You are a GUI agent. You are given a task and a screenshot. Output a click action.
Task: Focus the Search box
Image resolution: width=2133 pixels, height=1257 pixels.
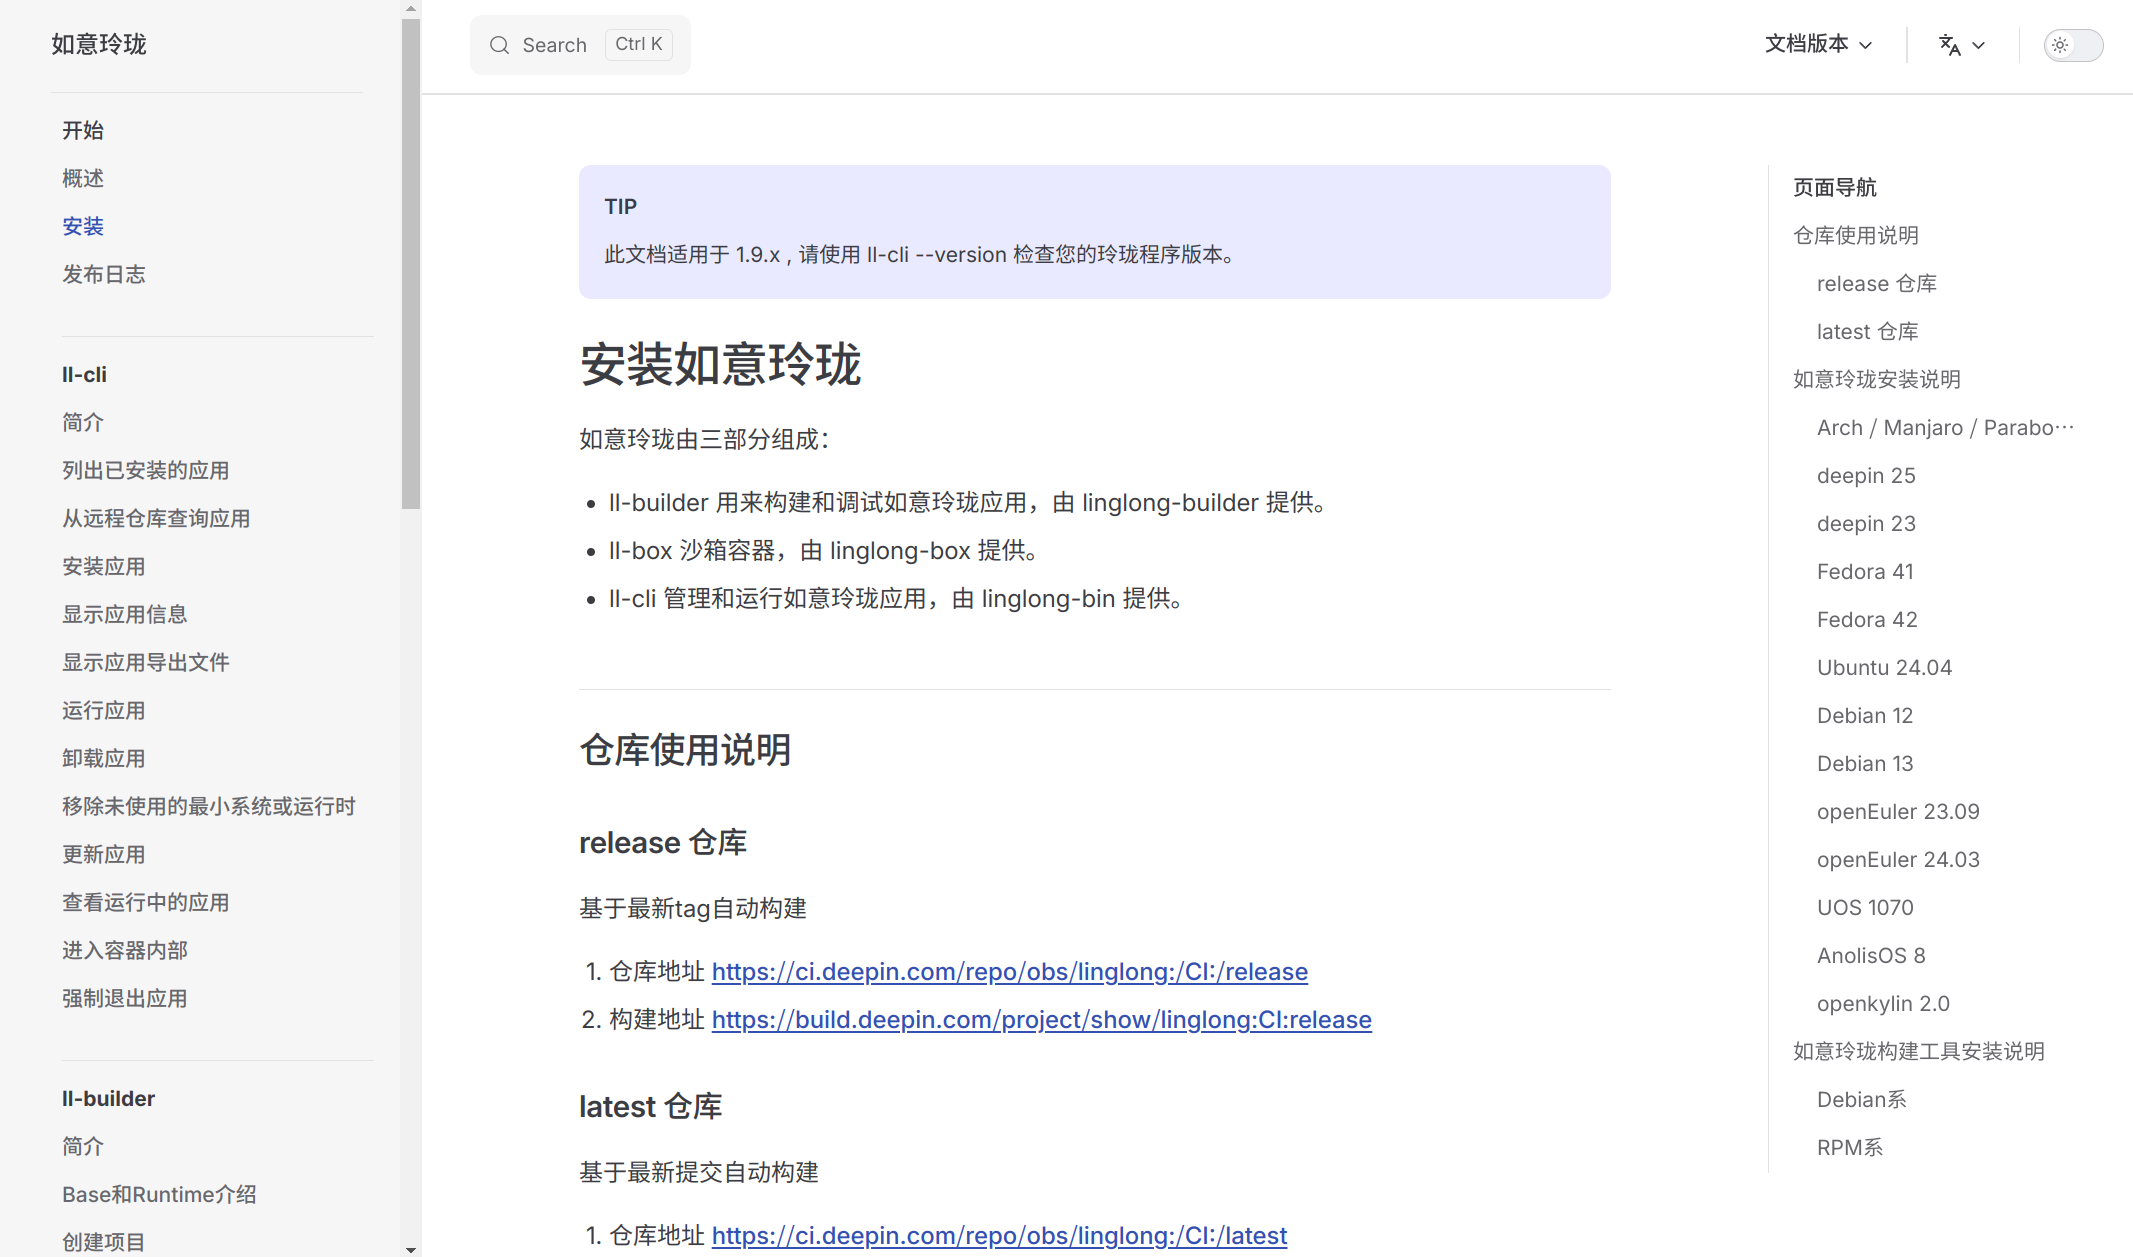click(x=580, y=45)
